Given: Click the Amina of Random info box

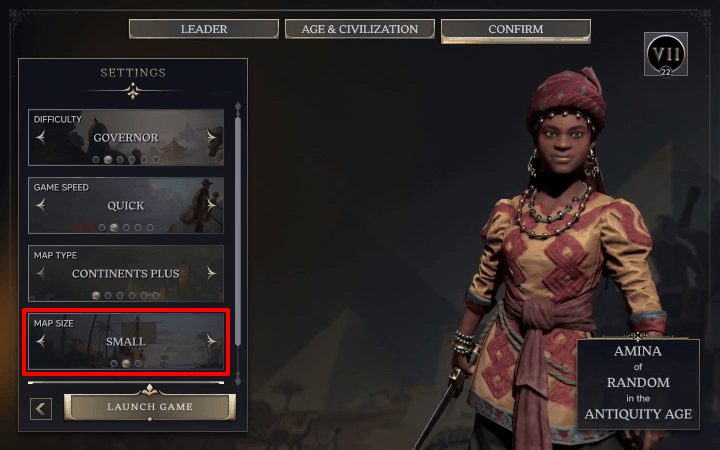Looking at the screenshot, I should click(x=638, y=384).
